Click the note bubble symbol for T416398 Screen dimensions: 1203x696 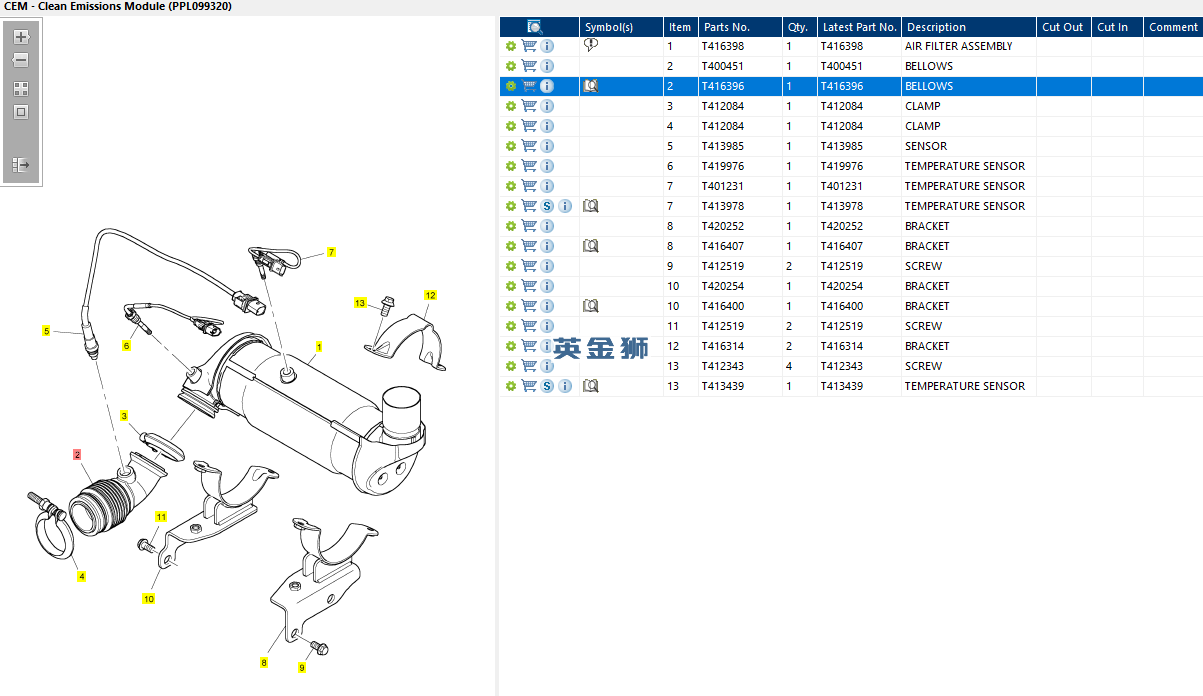590,46
